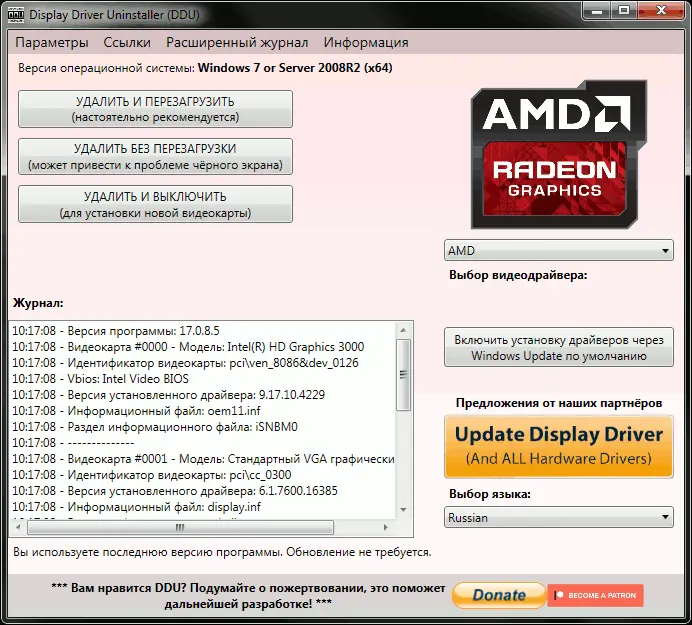This screenshot has height=625, width=692.
Task: Select log line 'Информационный файл: display.inf'
Action: 136,507
